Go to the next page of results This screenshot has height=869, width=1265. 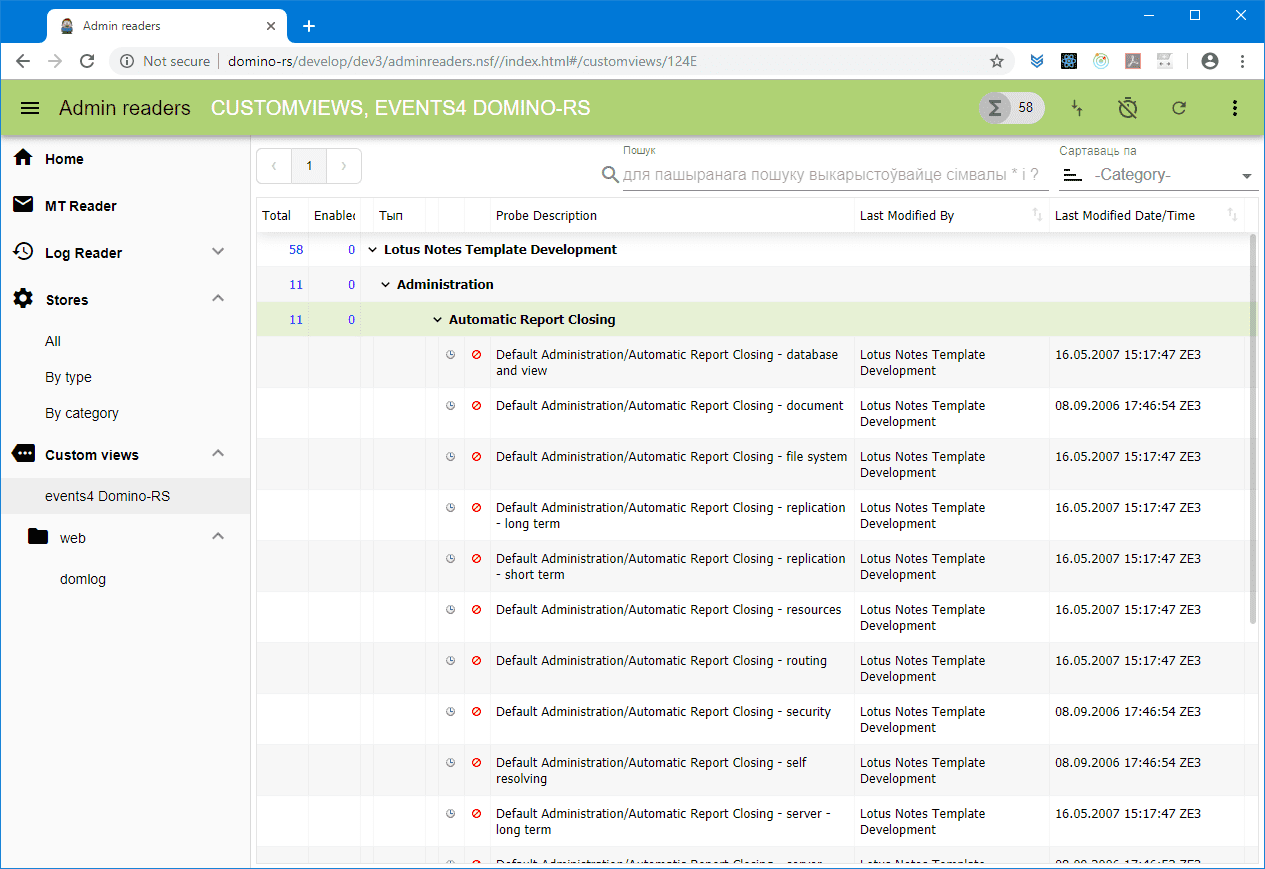pos(344,166)
